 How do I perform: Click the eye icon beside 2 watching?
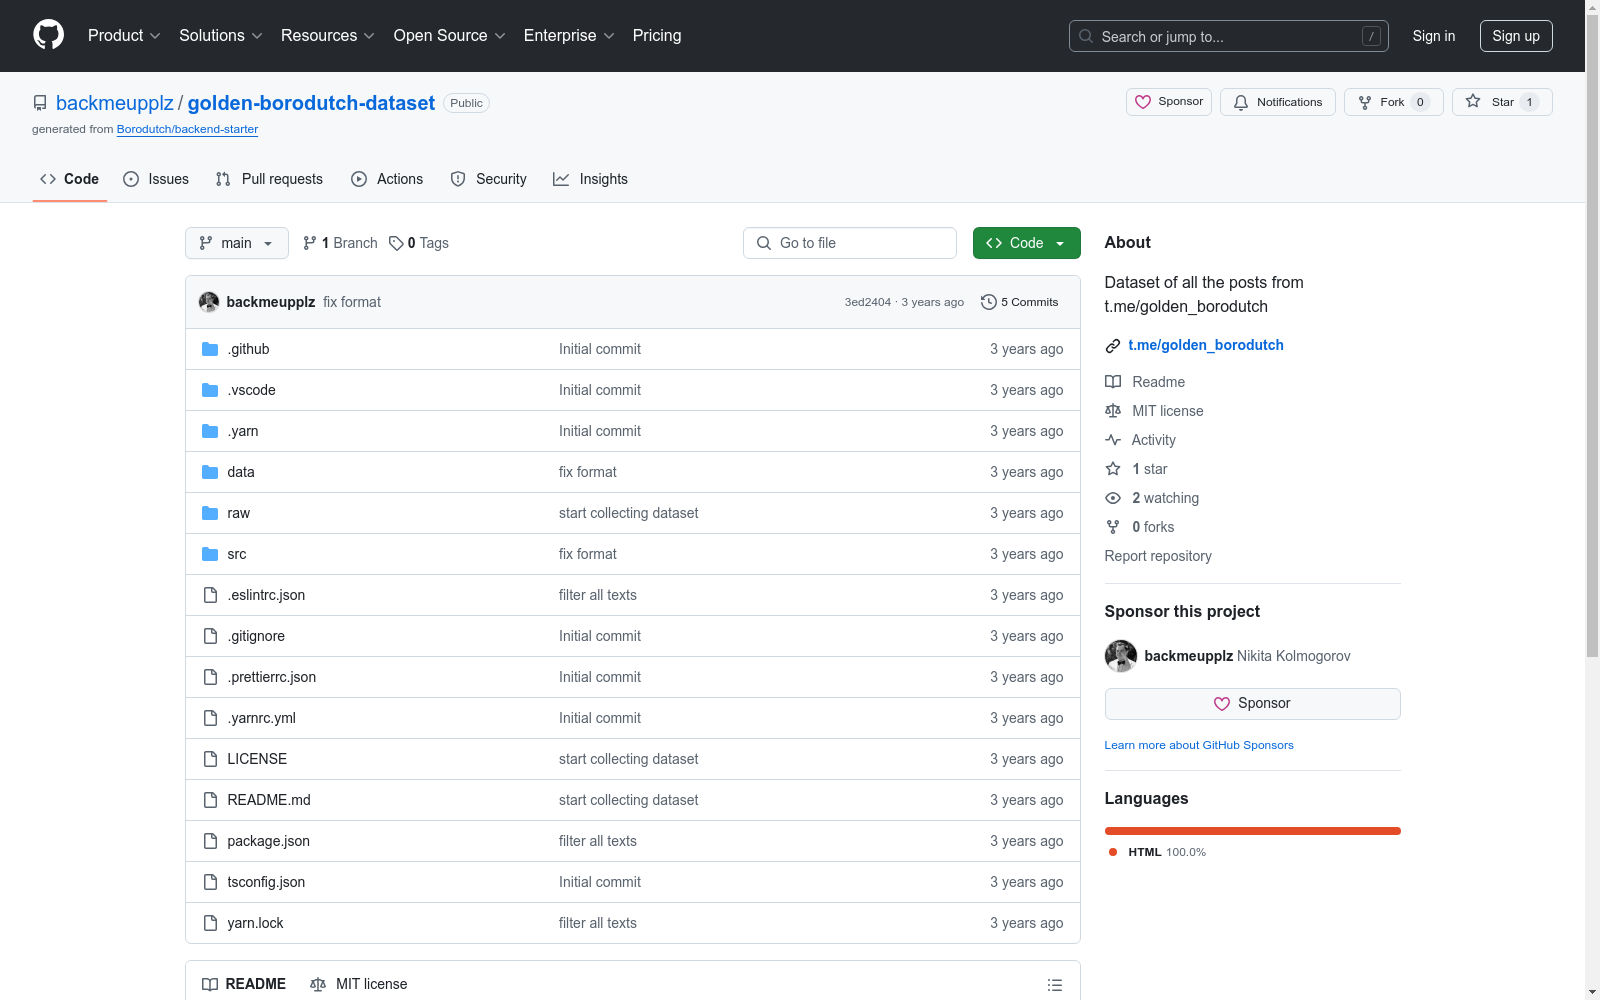(x=1113, y=498)
